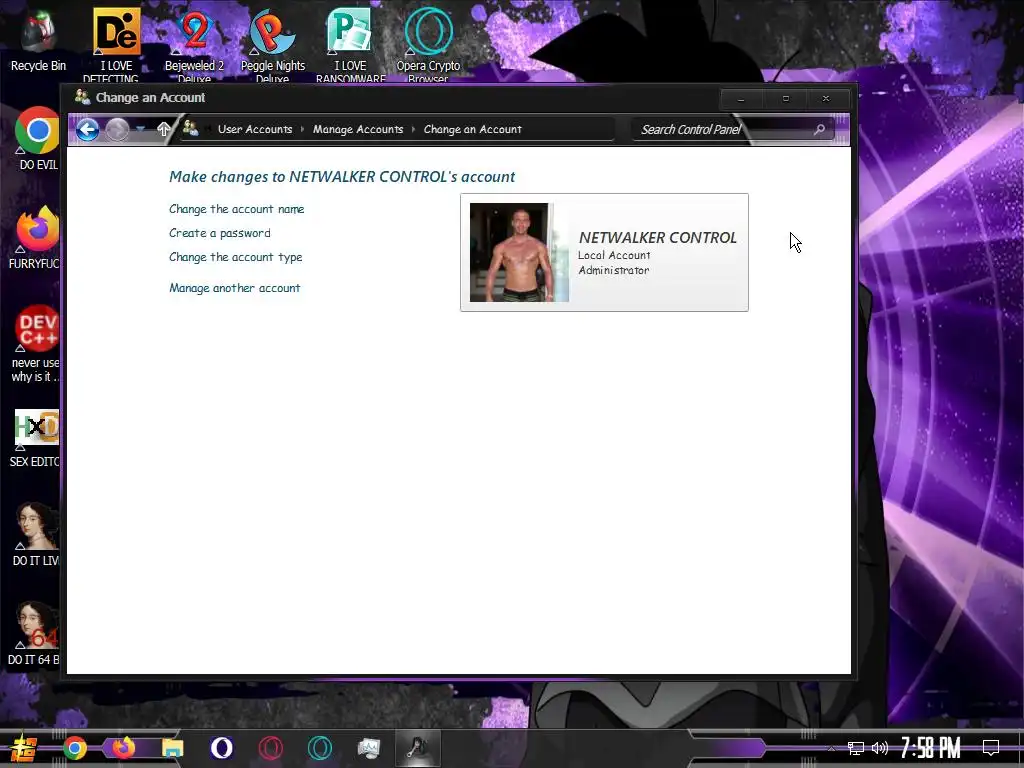
Task: Click the User Accounts address bar icon
Action: 191,129
